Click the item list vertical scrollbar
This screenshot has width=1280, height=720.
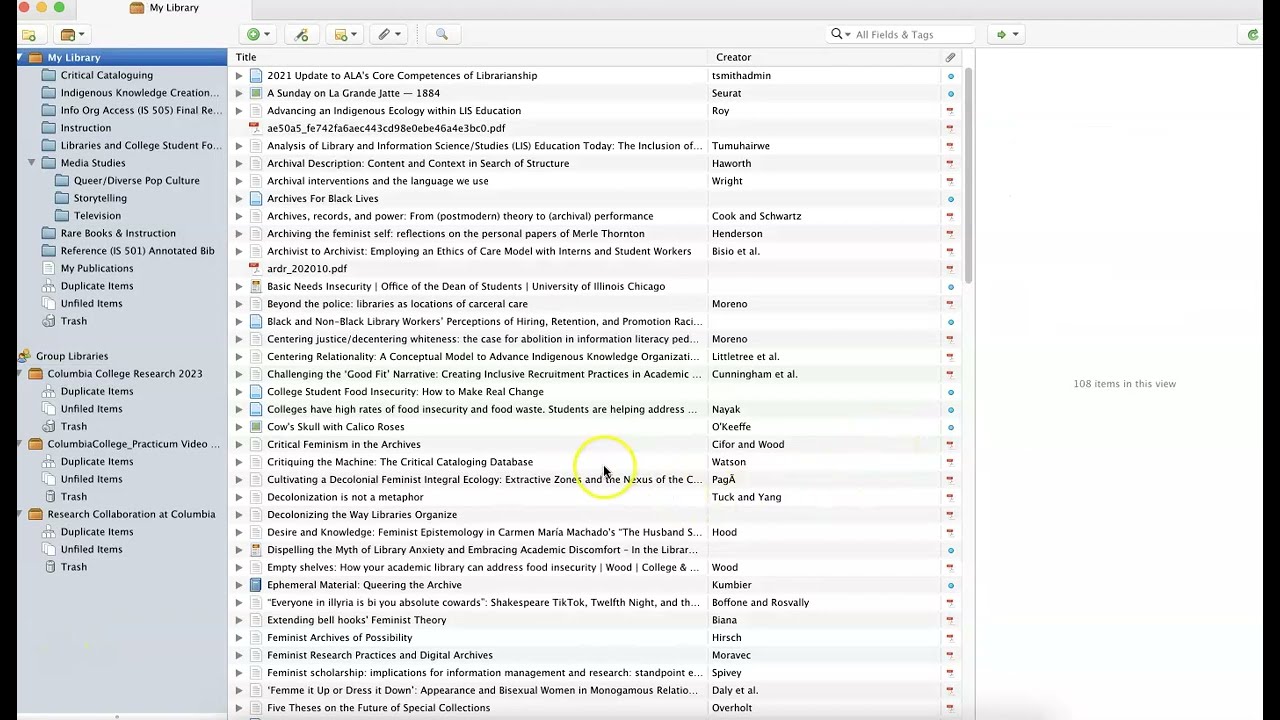pyautogui.click(x=967, y=175)
